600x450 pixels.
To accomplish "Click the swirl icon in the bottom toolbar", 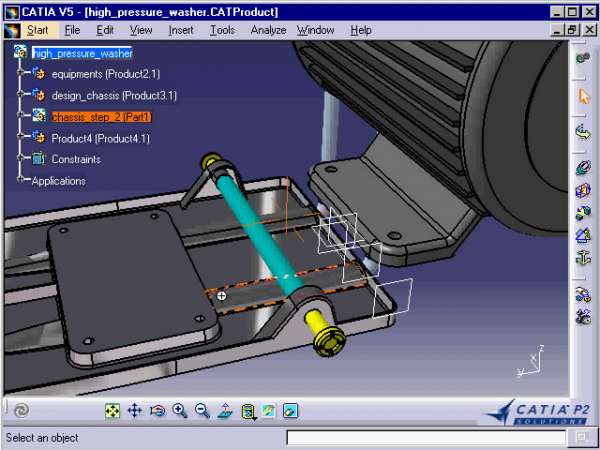I will tap(21, 411).
